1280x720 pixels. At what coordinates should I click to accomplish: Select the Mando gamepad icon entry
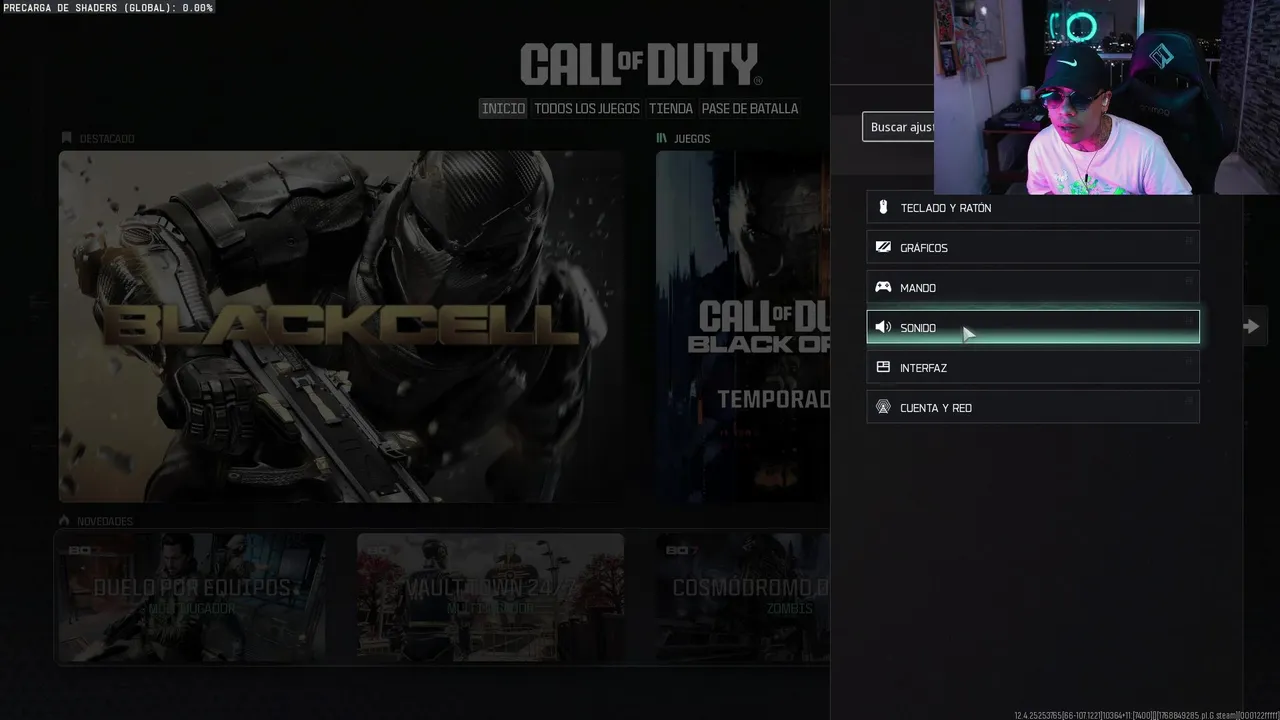click(1033, 287)
